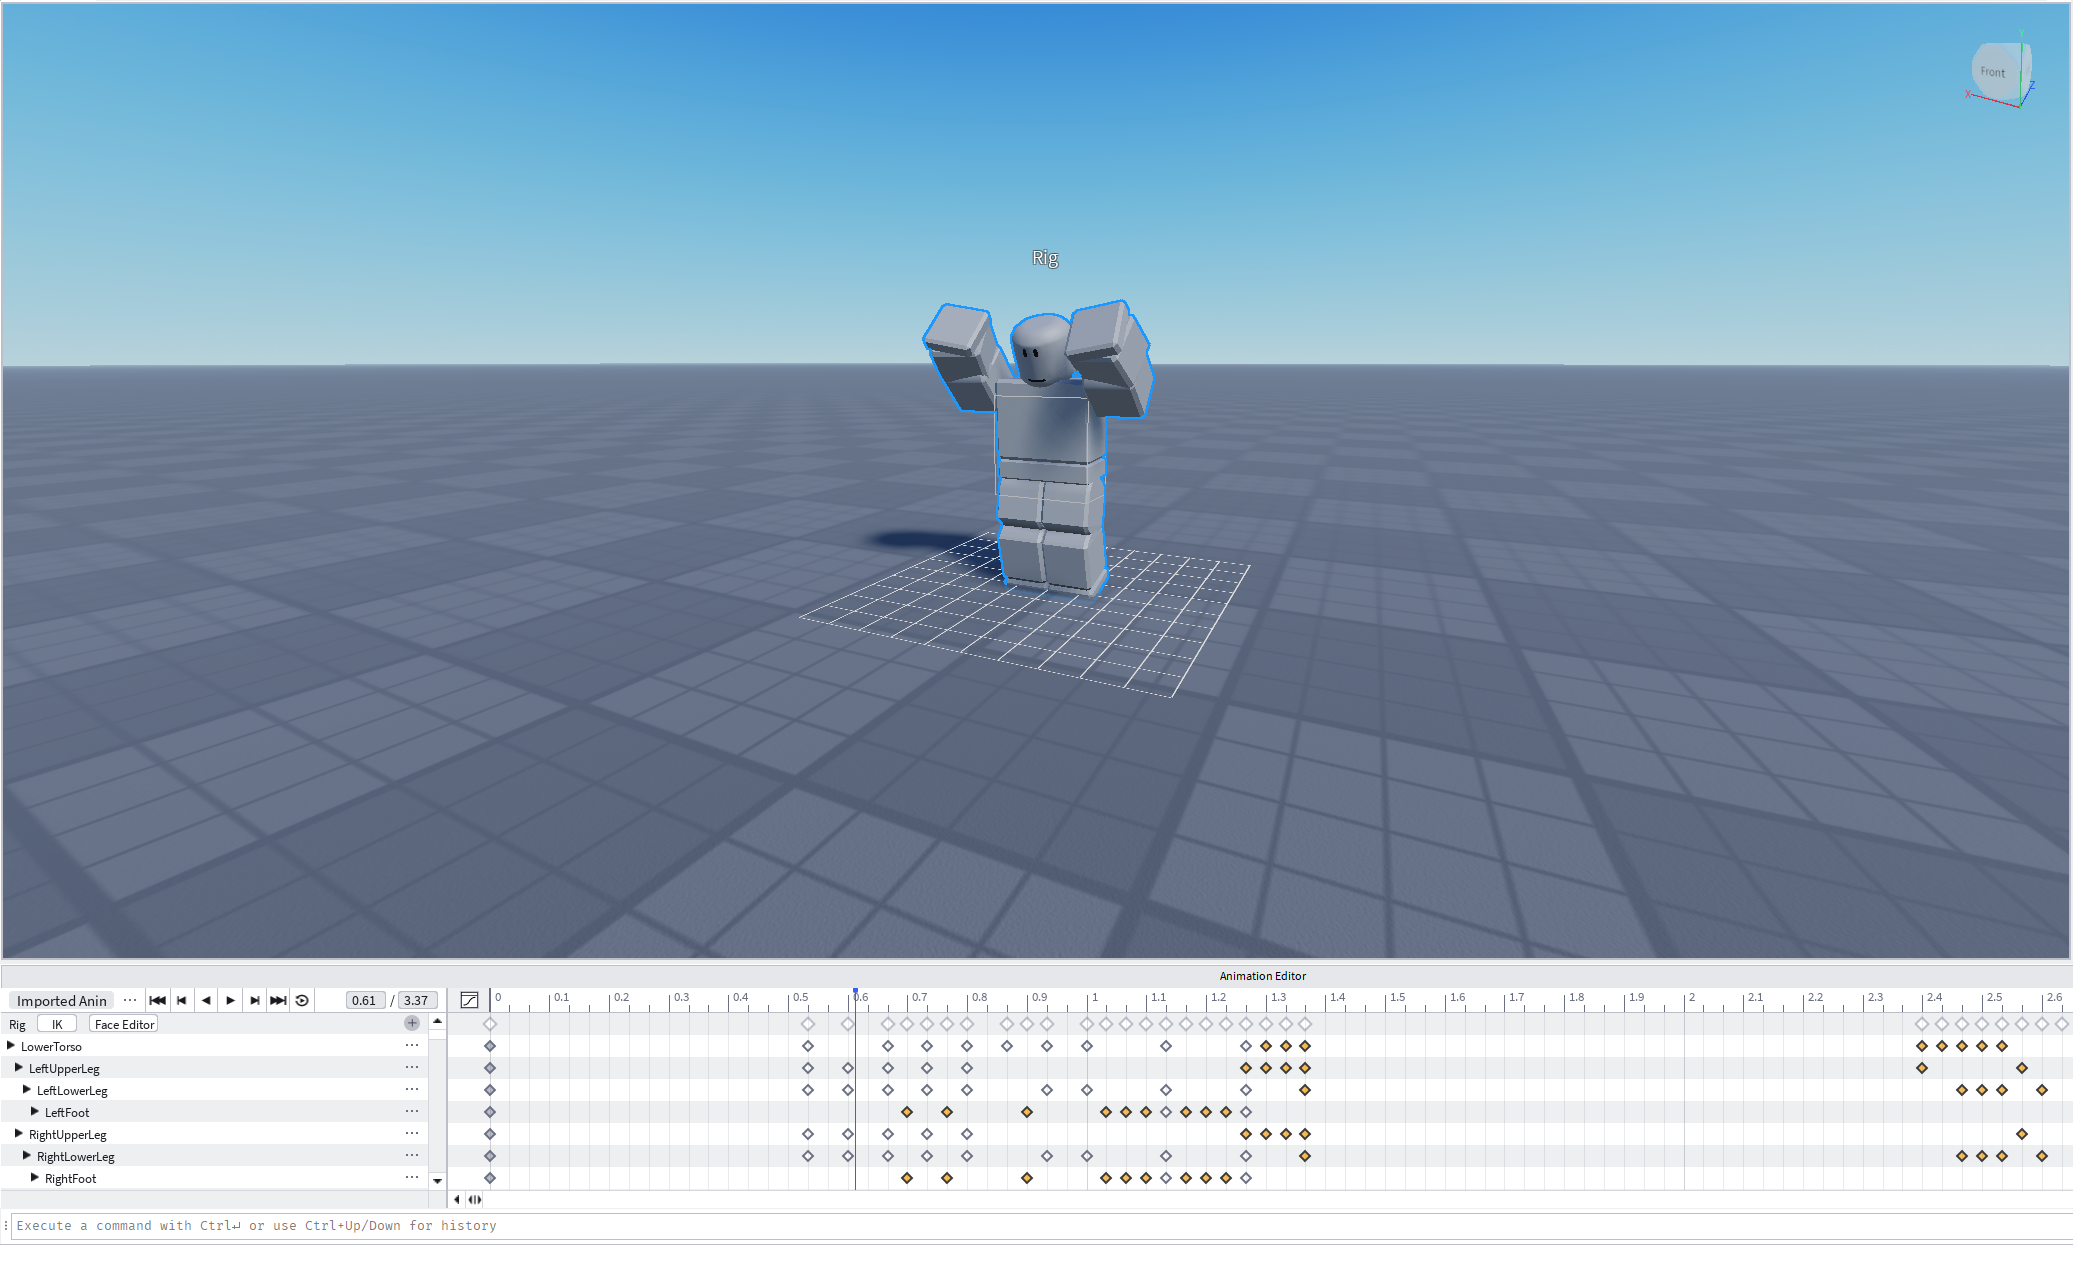This screenshot has width=2073, height=1275.
Task: Play the animation forward
Action: (x=230, y=1000)
